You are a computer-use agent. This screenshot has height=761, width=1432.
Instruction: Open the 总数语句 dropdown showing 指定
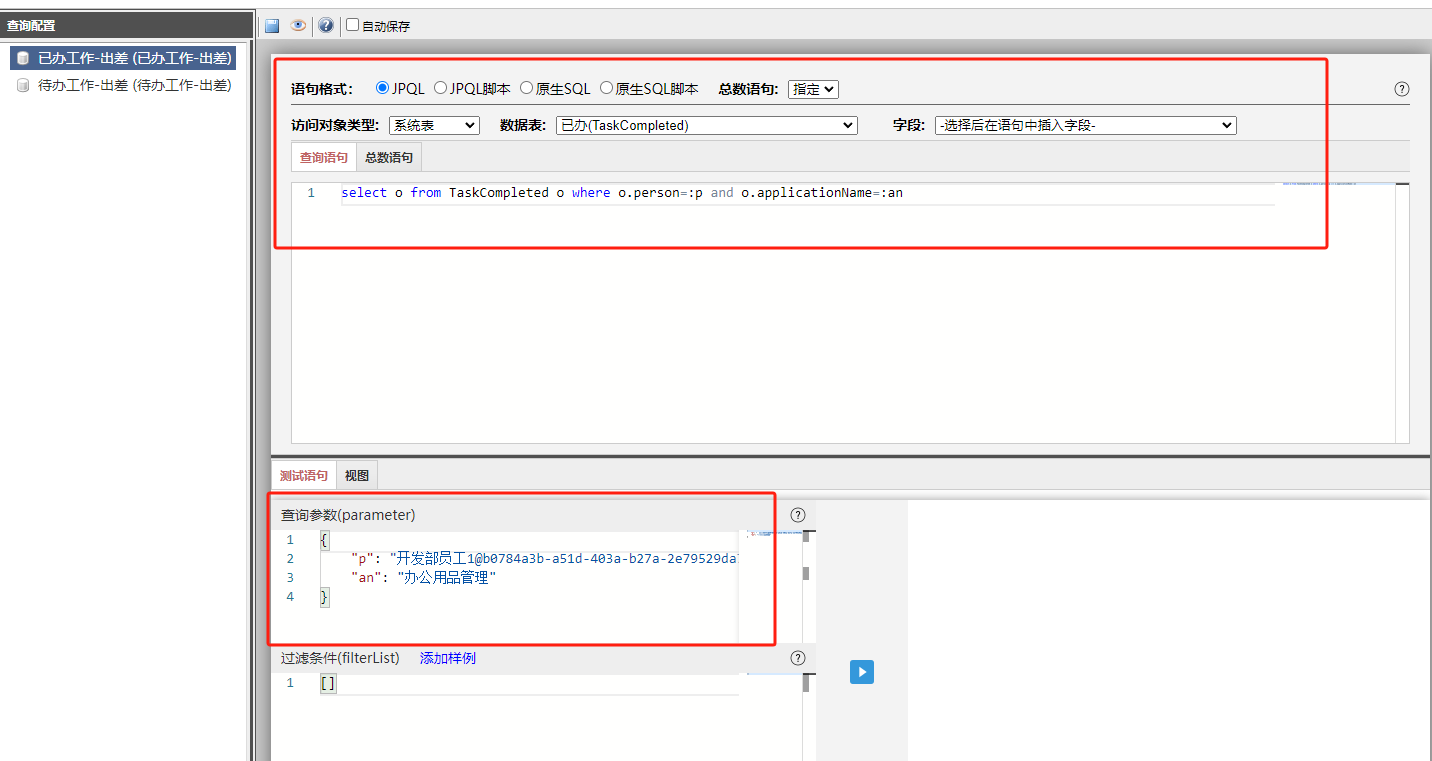[813, 89]
